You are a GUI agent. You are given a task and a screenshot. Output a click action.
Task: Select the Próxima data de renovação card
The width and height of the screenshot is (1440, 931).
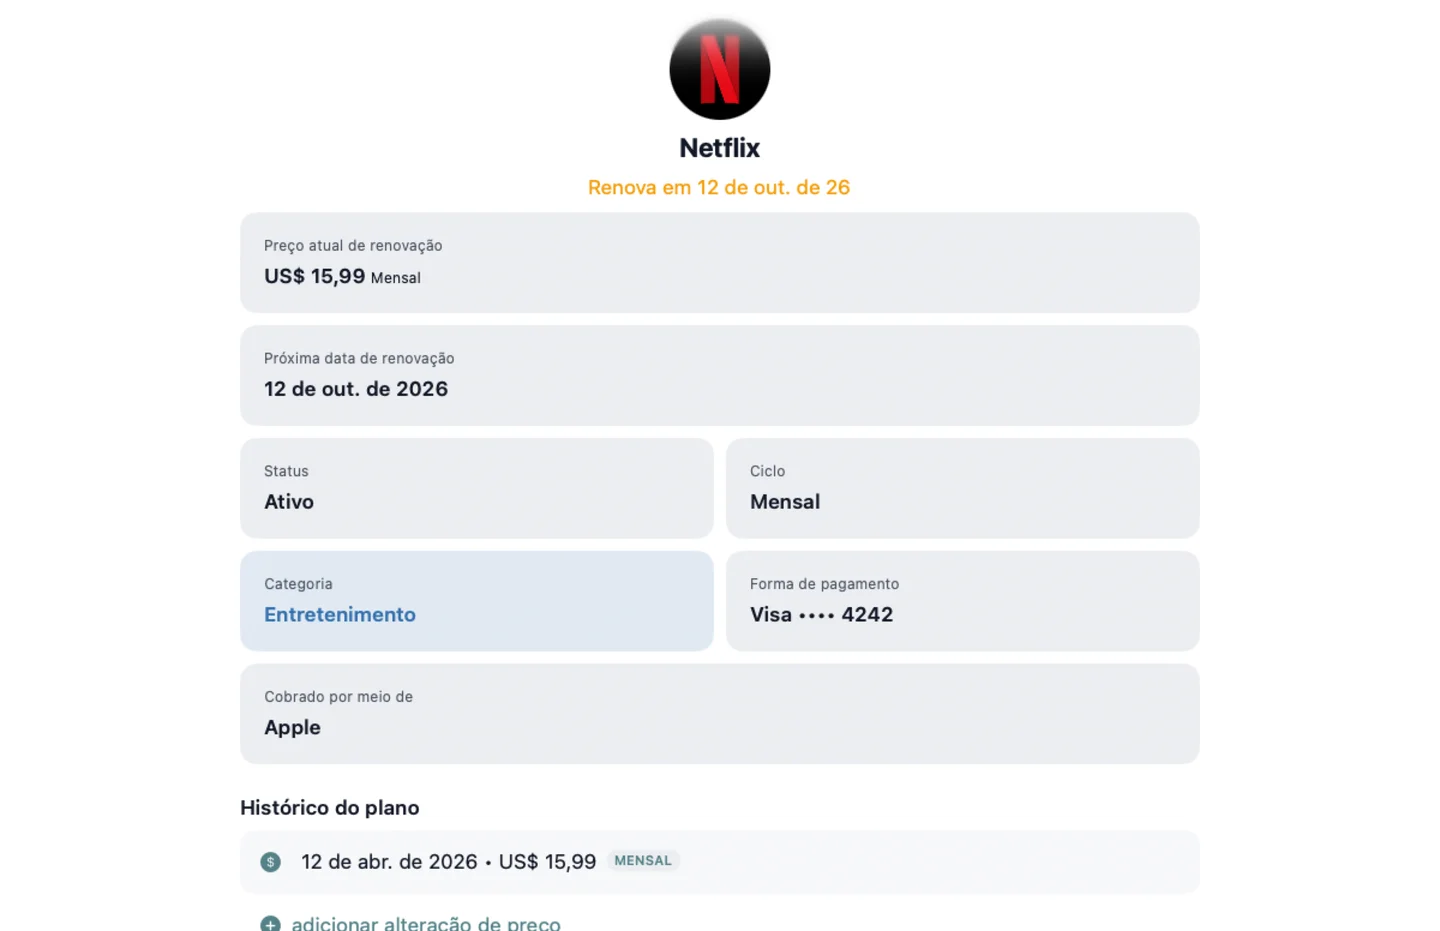tap(719, 375)
